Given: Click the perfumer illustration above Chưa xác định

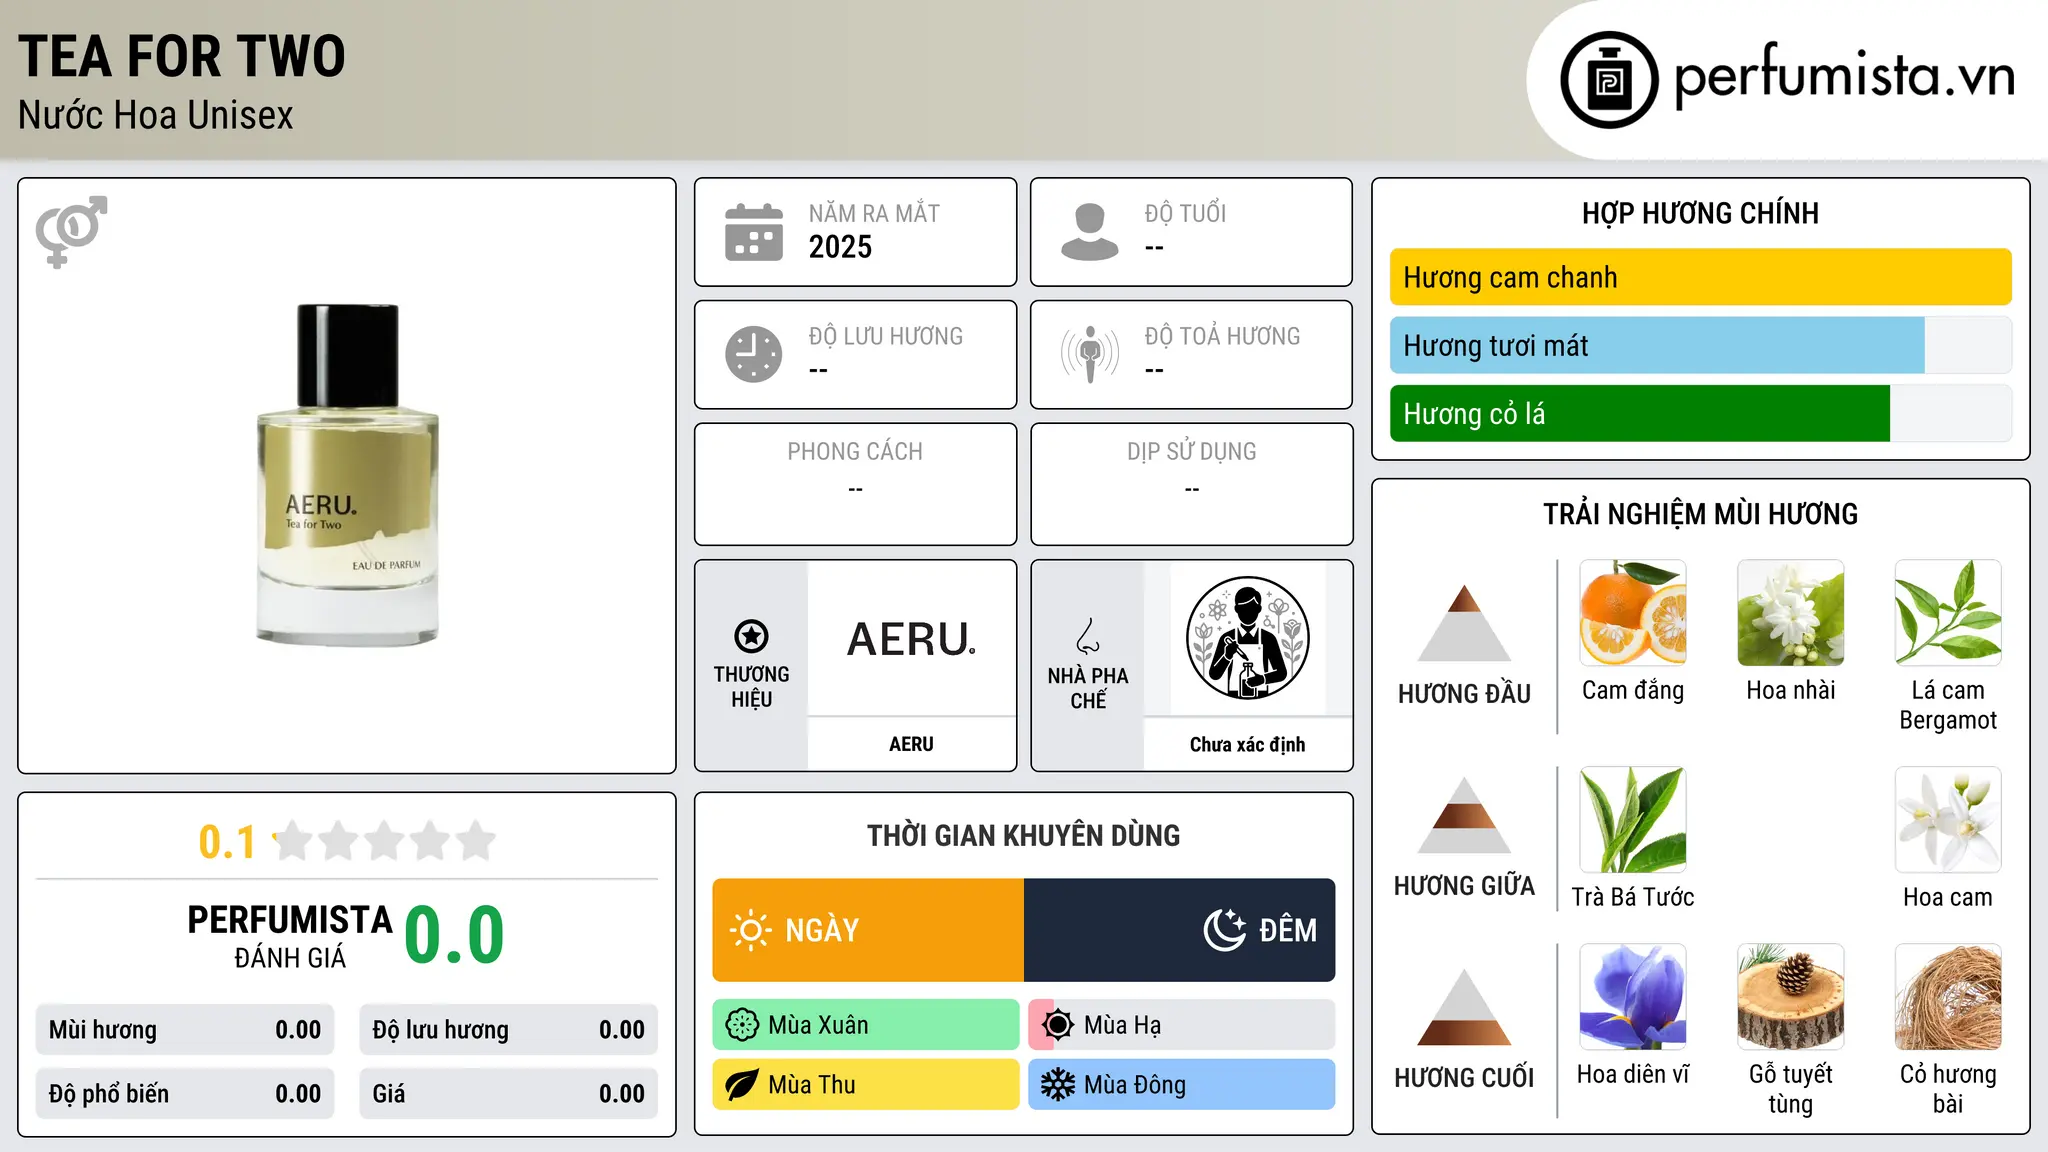Looking at the screenshot, I should coord(1247,638).
